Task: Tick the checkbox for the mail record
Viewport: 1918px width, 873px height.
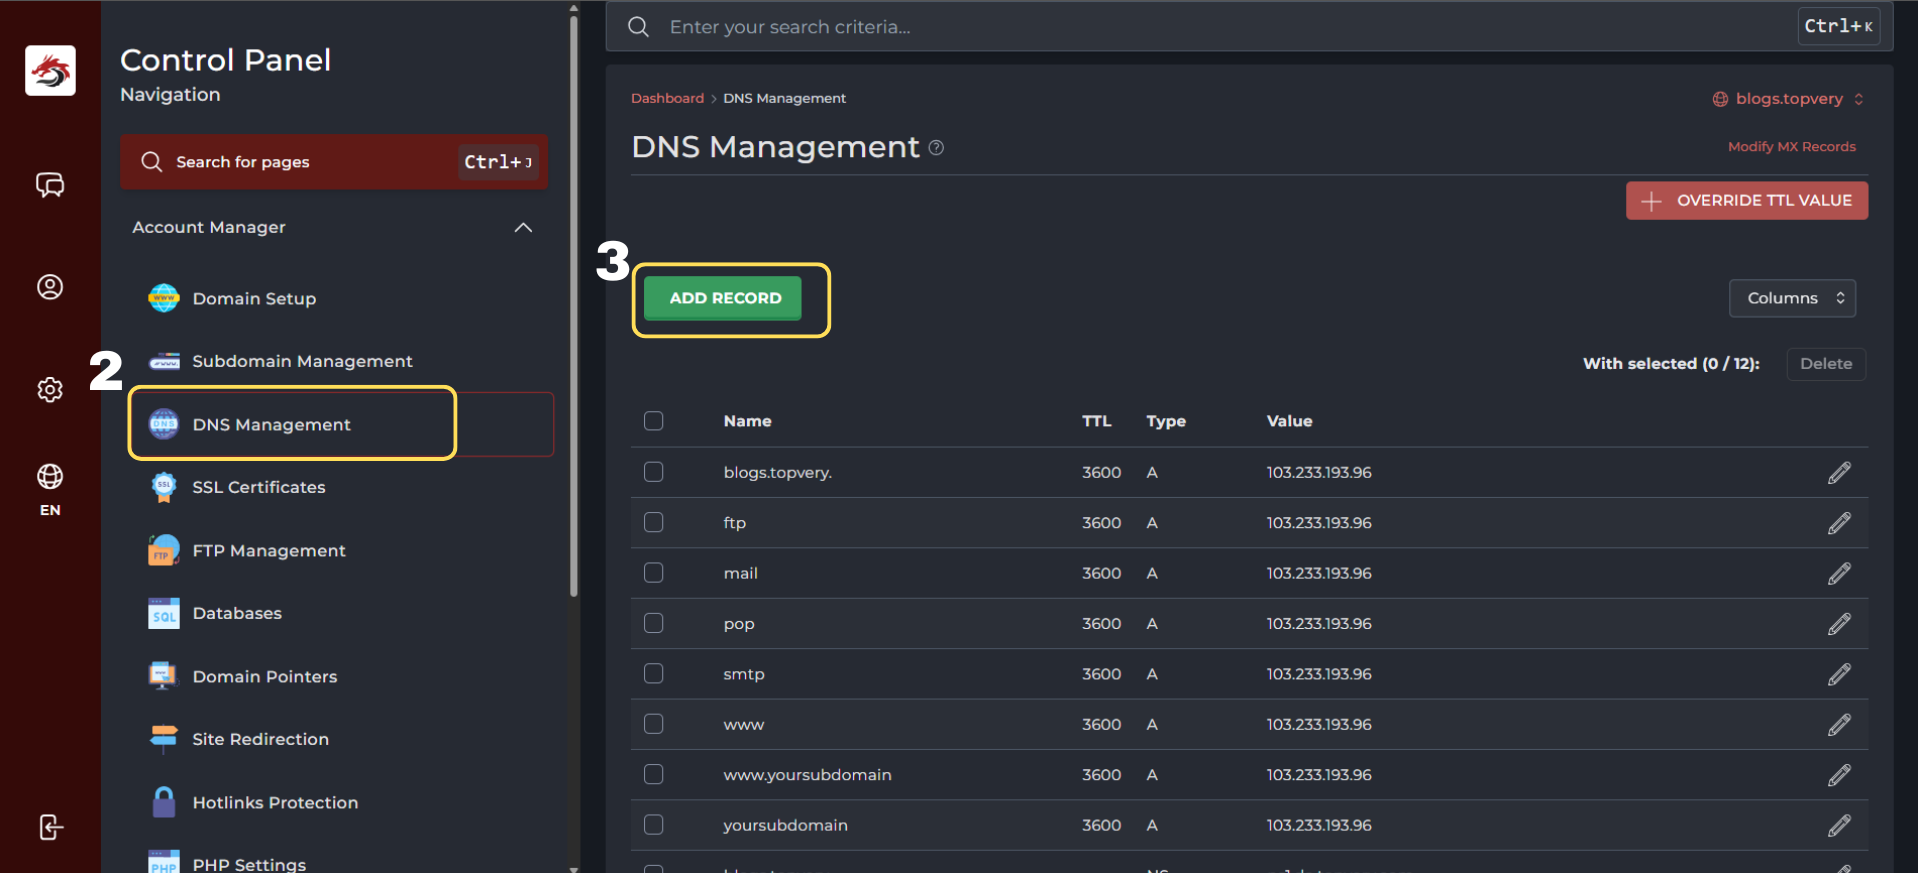Action: coord(654,573)
